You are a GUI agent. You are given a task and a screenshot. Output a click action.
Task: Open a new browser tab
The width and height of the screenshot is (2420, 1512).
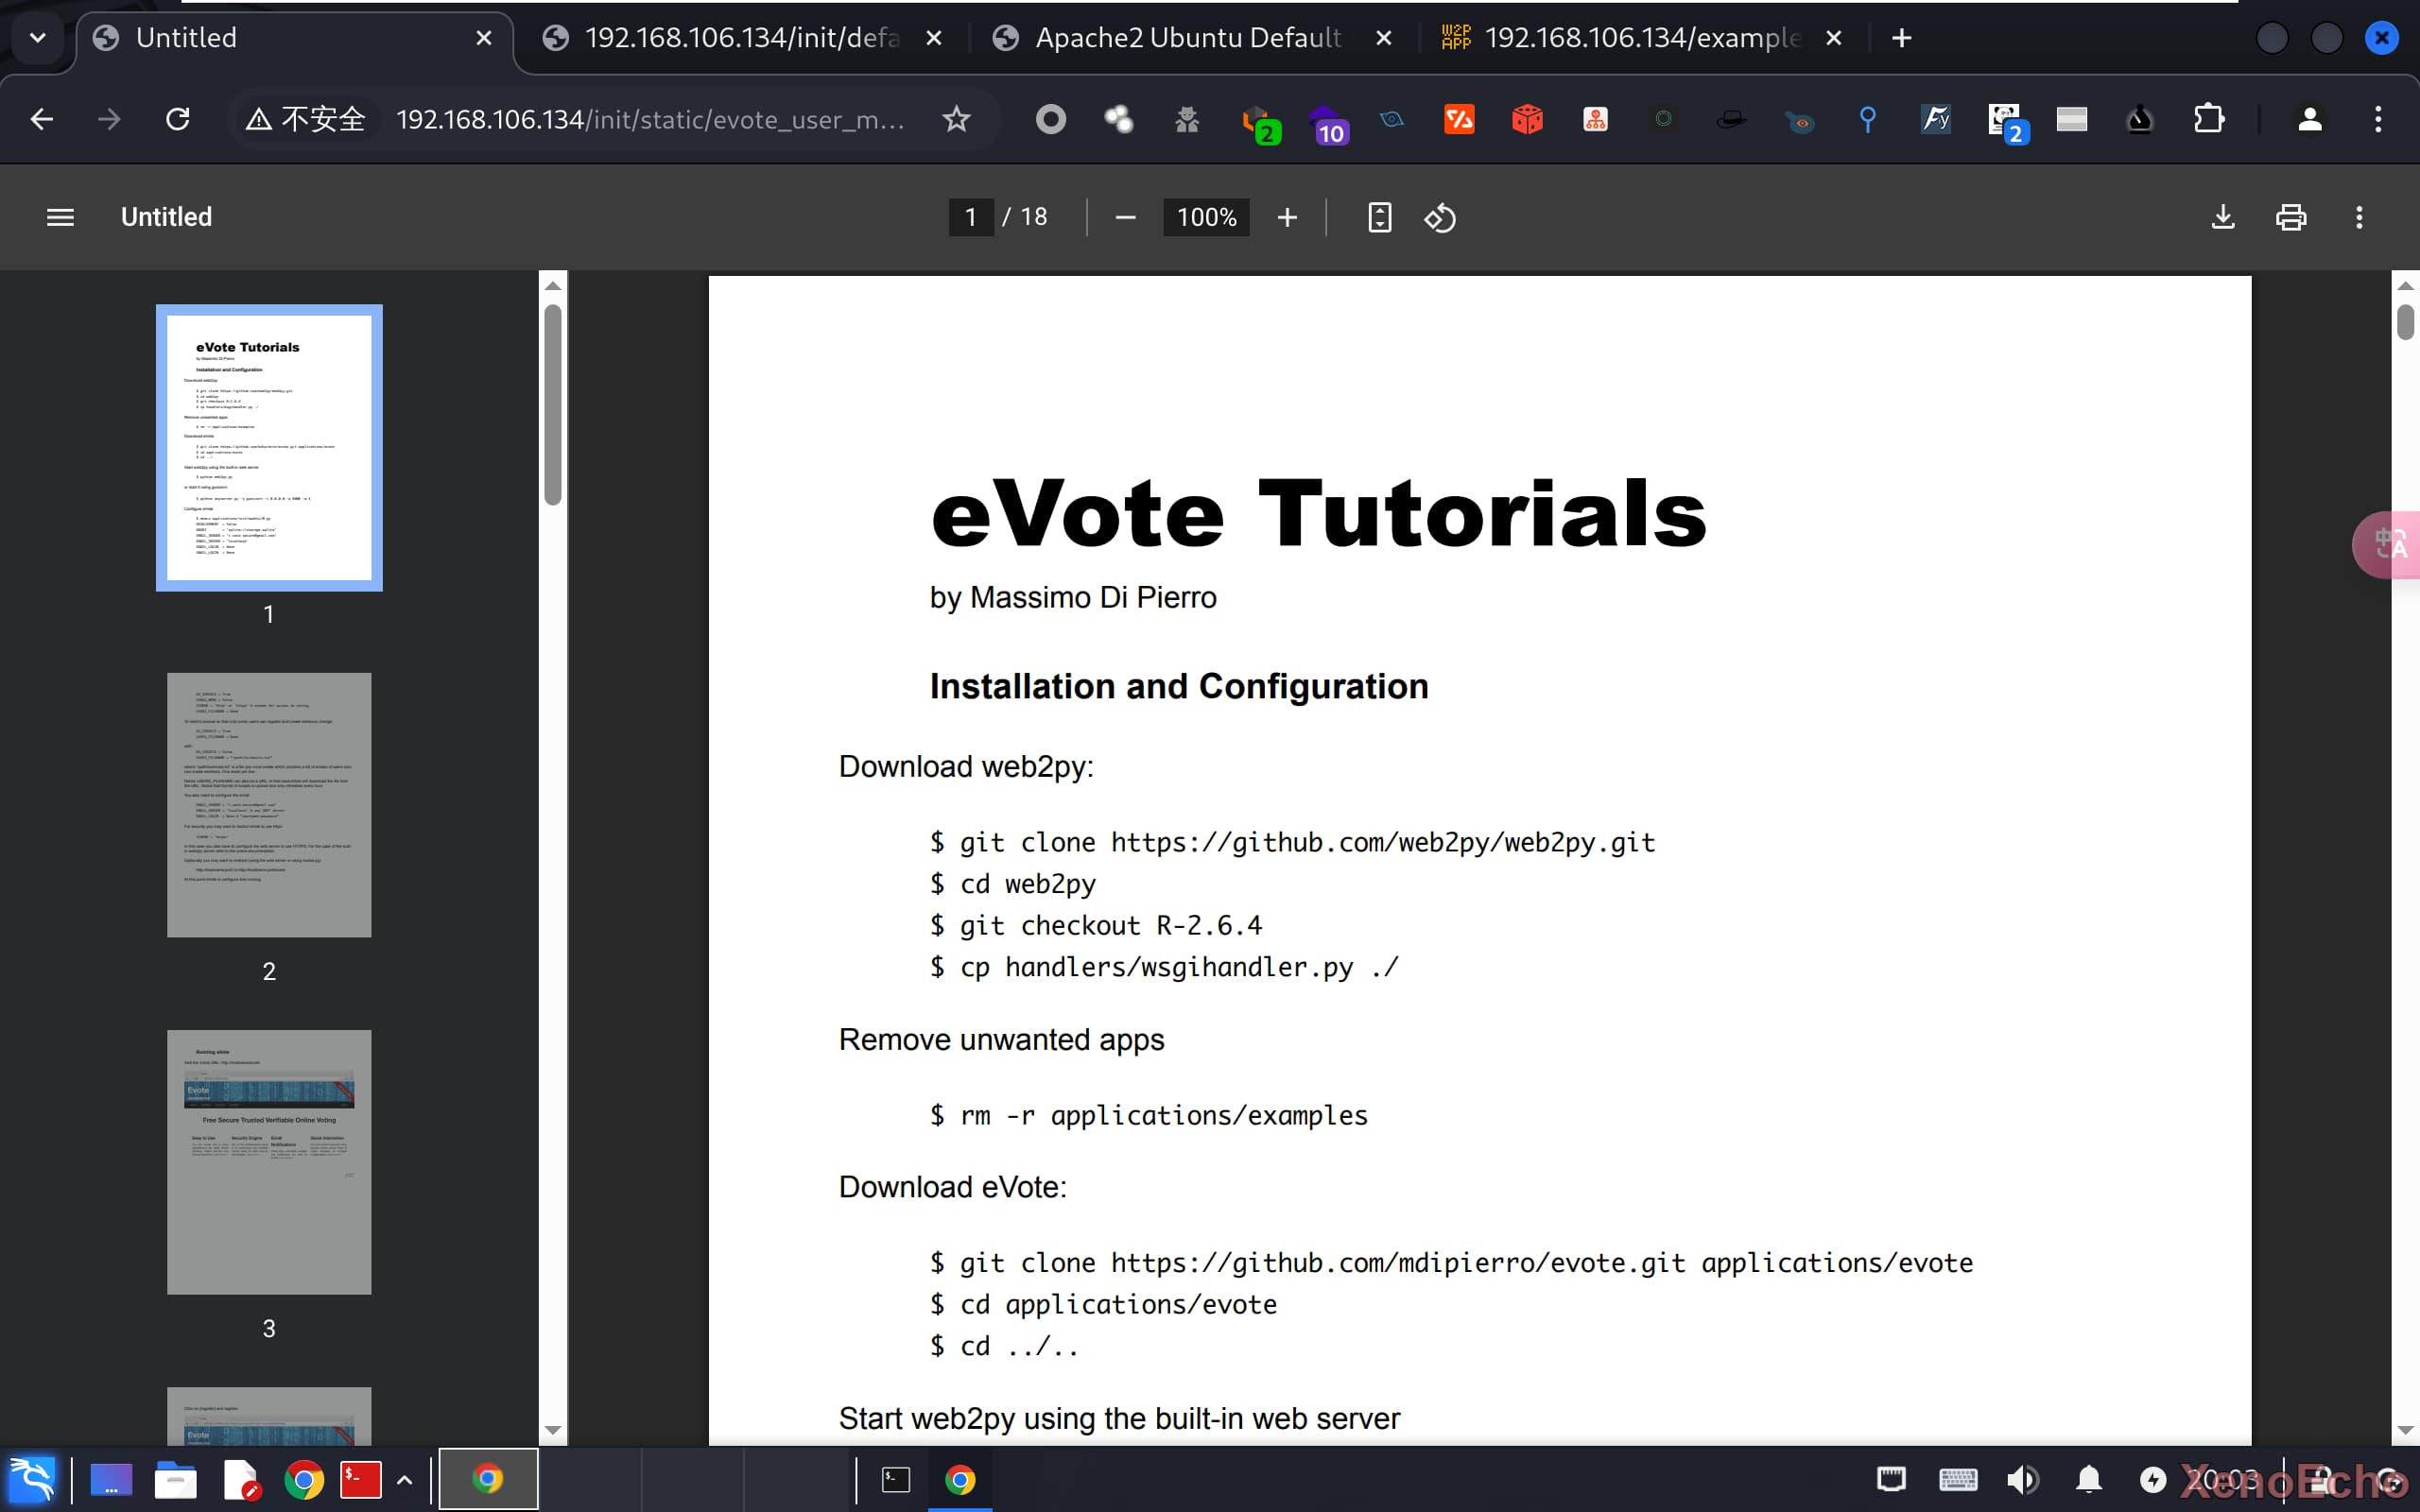click(x=1901, y=38)
